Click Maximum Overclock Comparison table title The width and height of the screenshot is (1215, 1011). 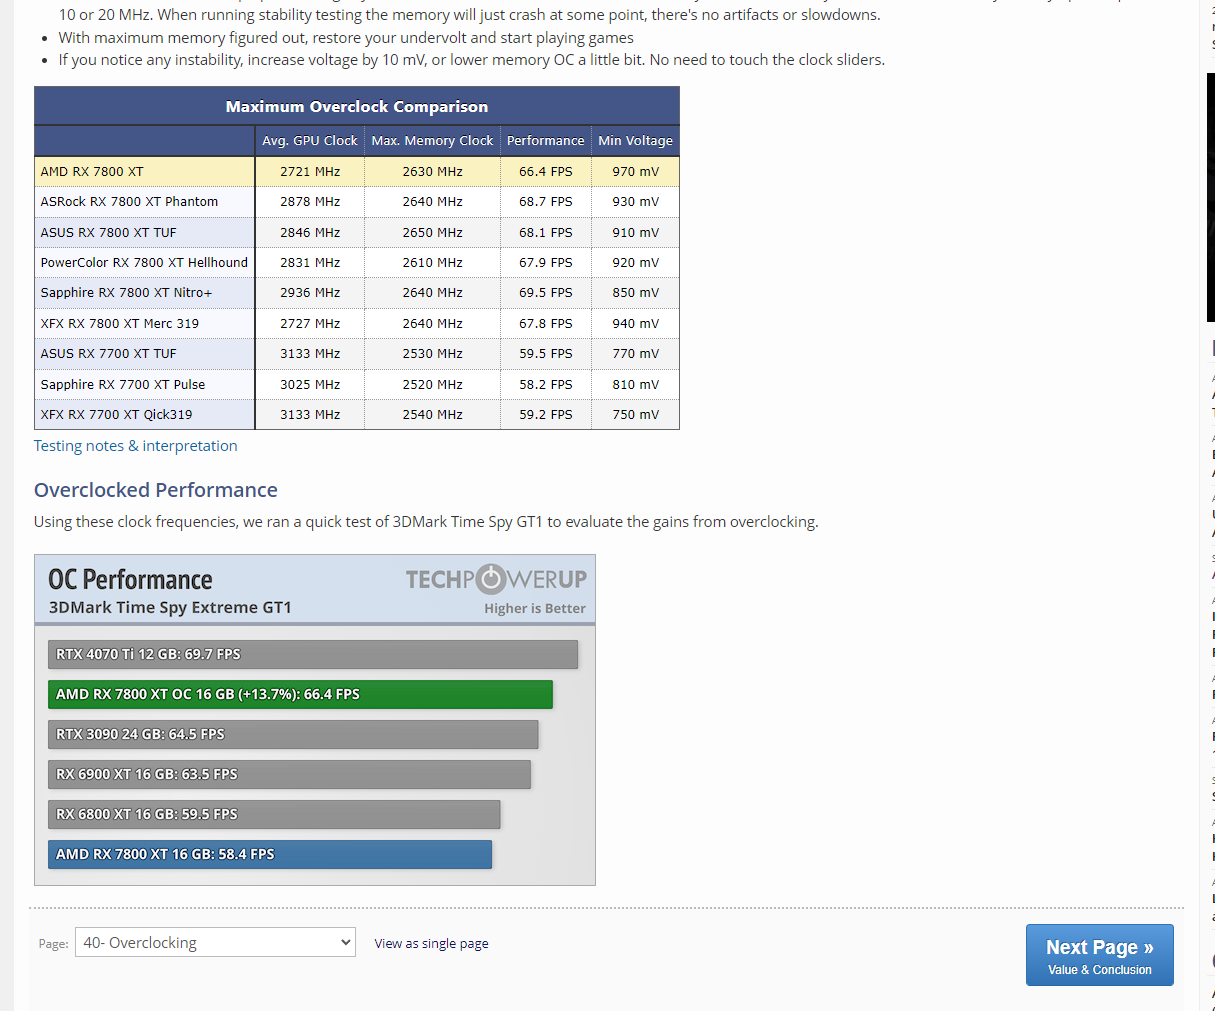point(357,106)
